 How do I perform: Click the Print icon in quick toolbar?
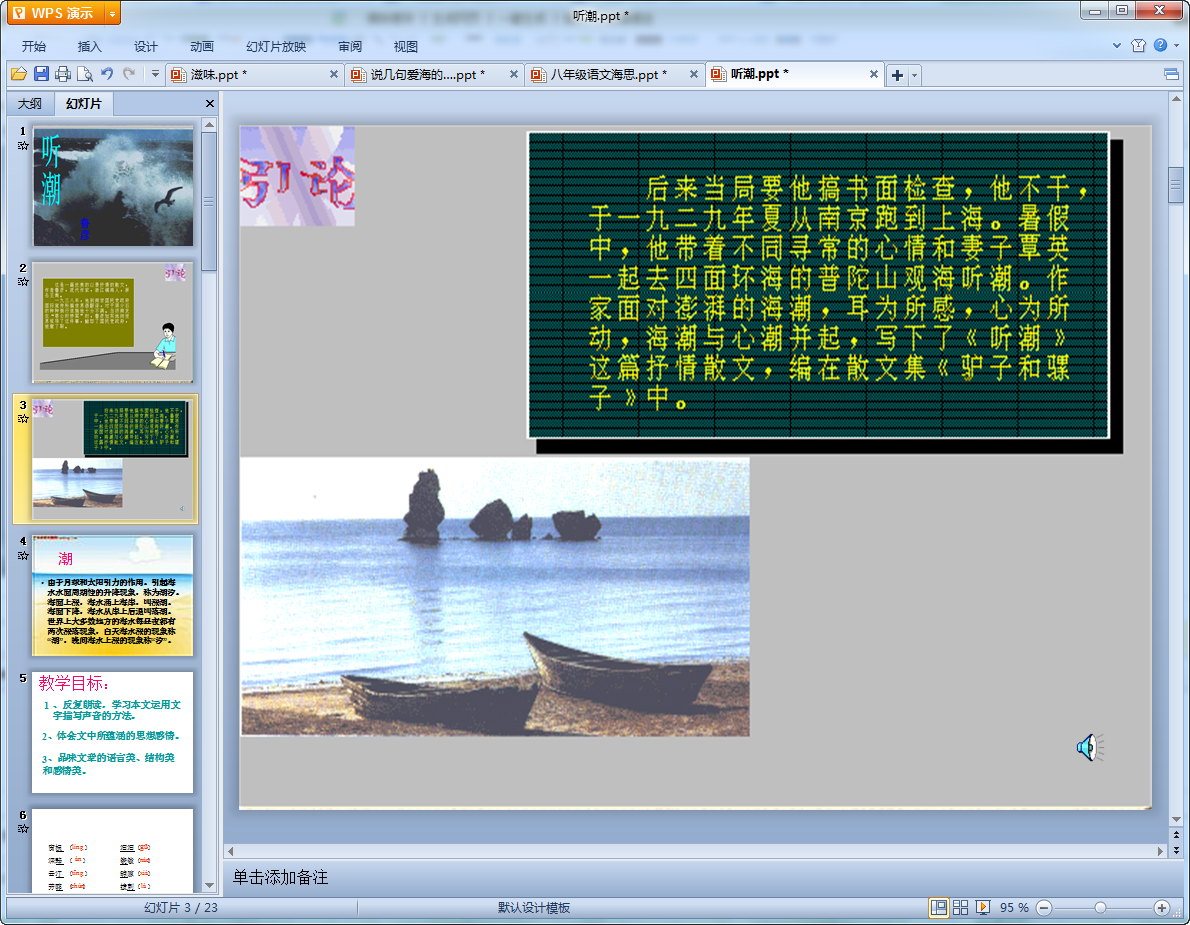pyautogui.click(x=63, y=74)
